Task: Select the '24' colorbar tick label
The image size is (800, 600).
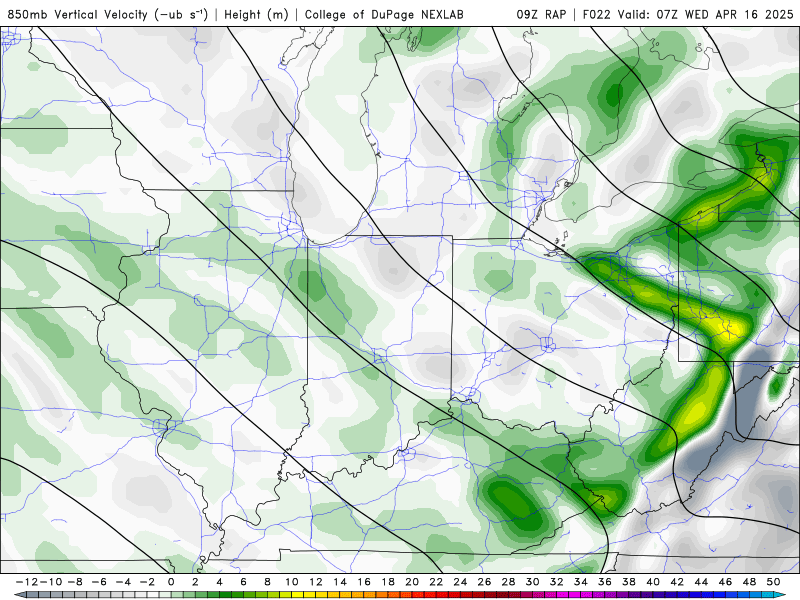Action: [460, 582]
